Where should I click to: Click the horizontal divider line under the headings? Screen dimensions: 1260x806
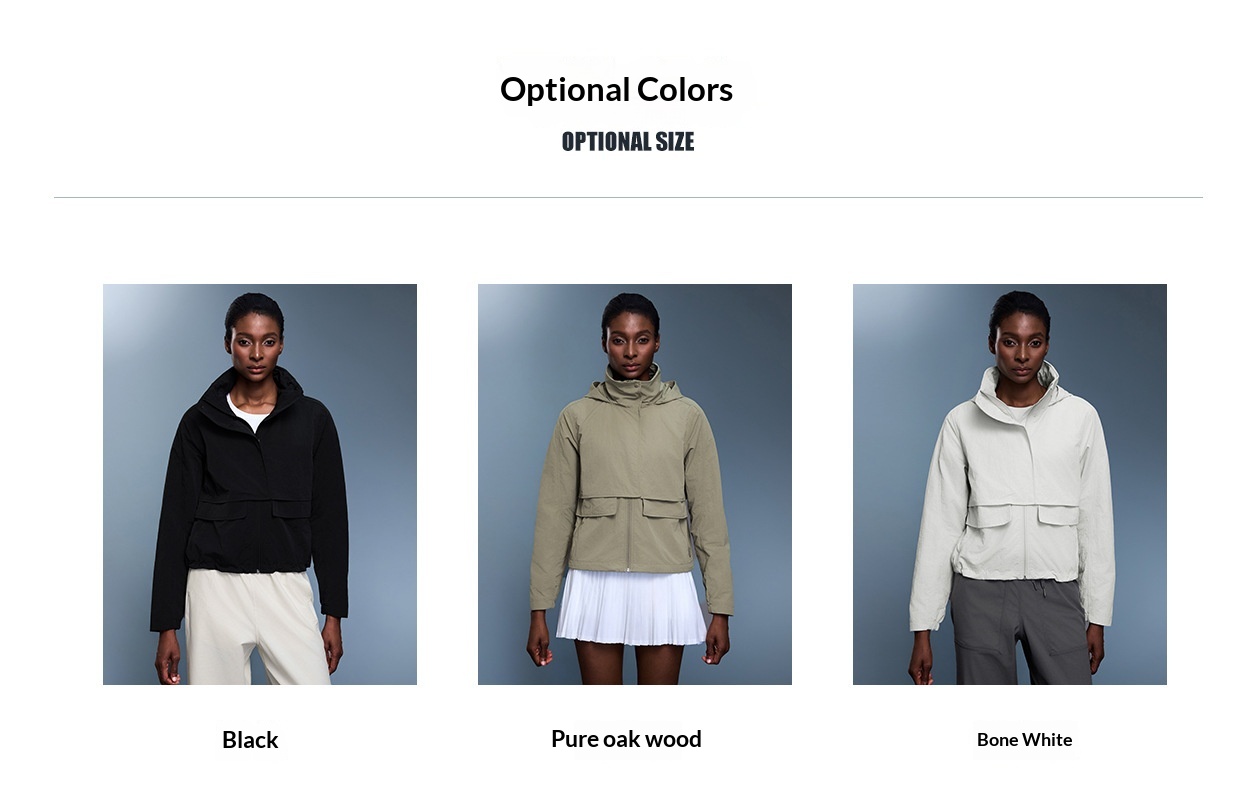(628, 197)
